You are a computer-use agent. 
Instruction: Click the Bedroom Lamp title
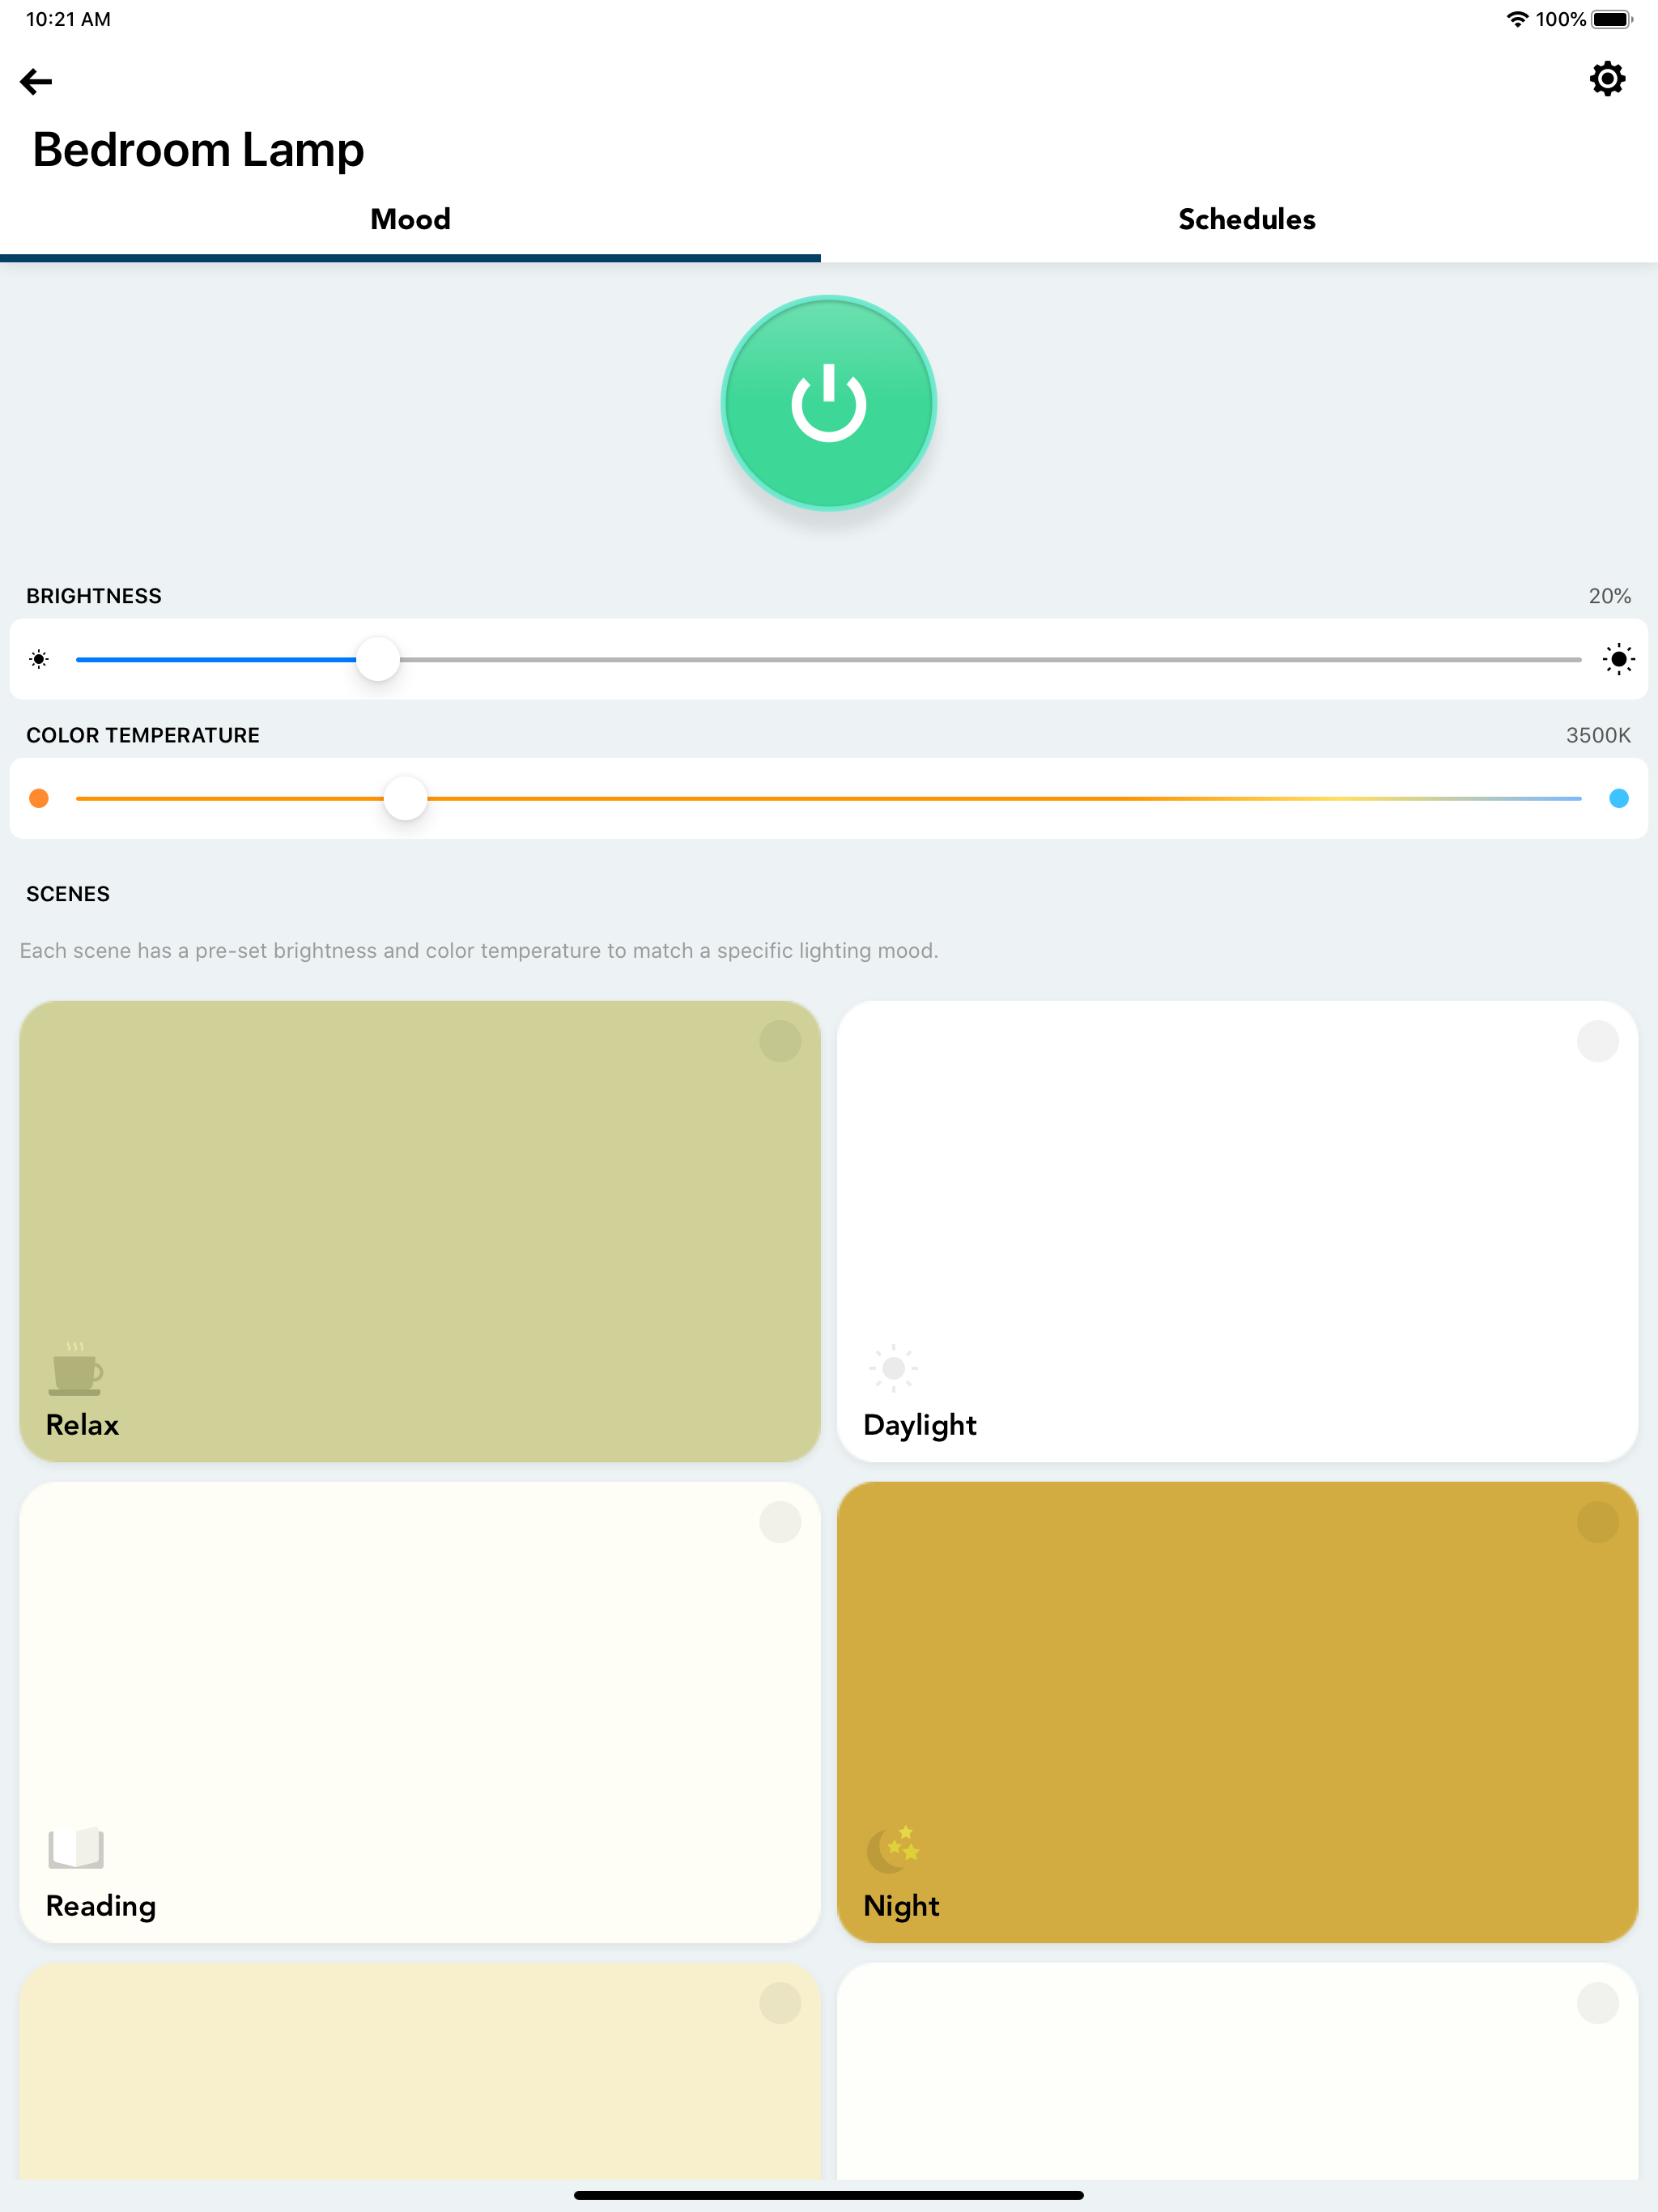tap(198, 150)
